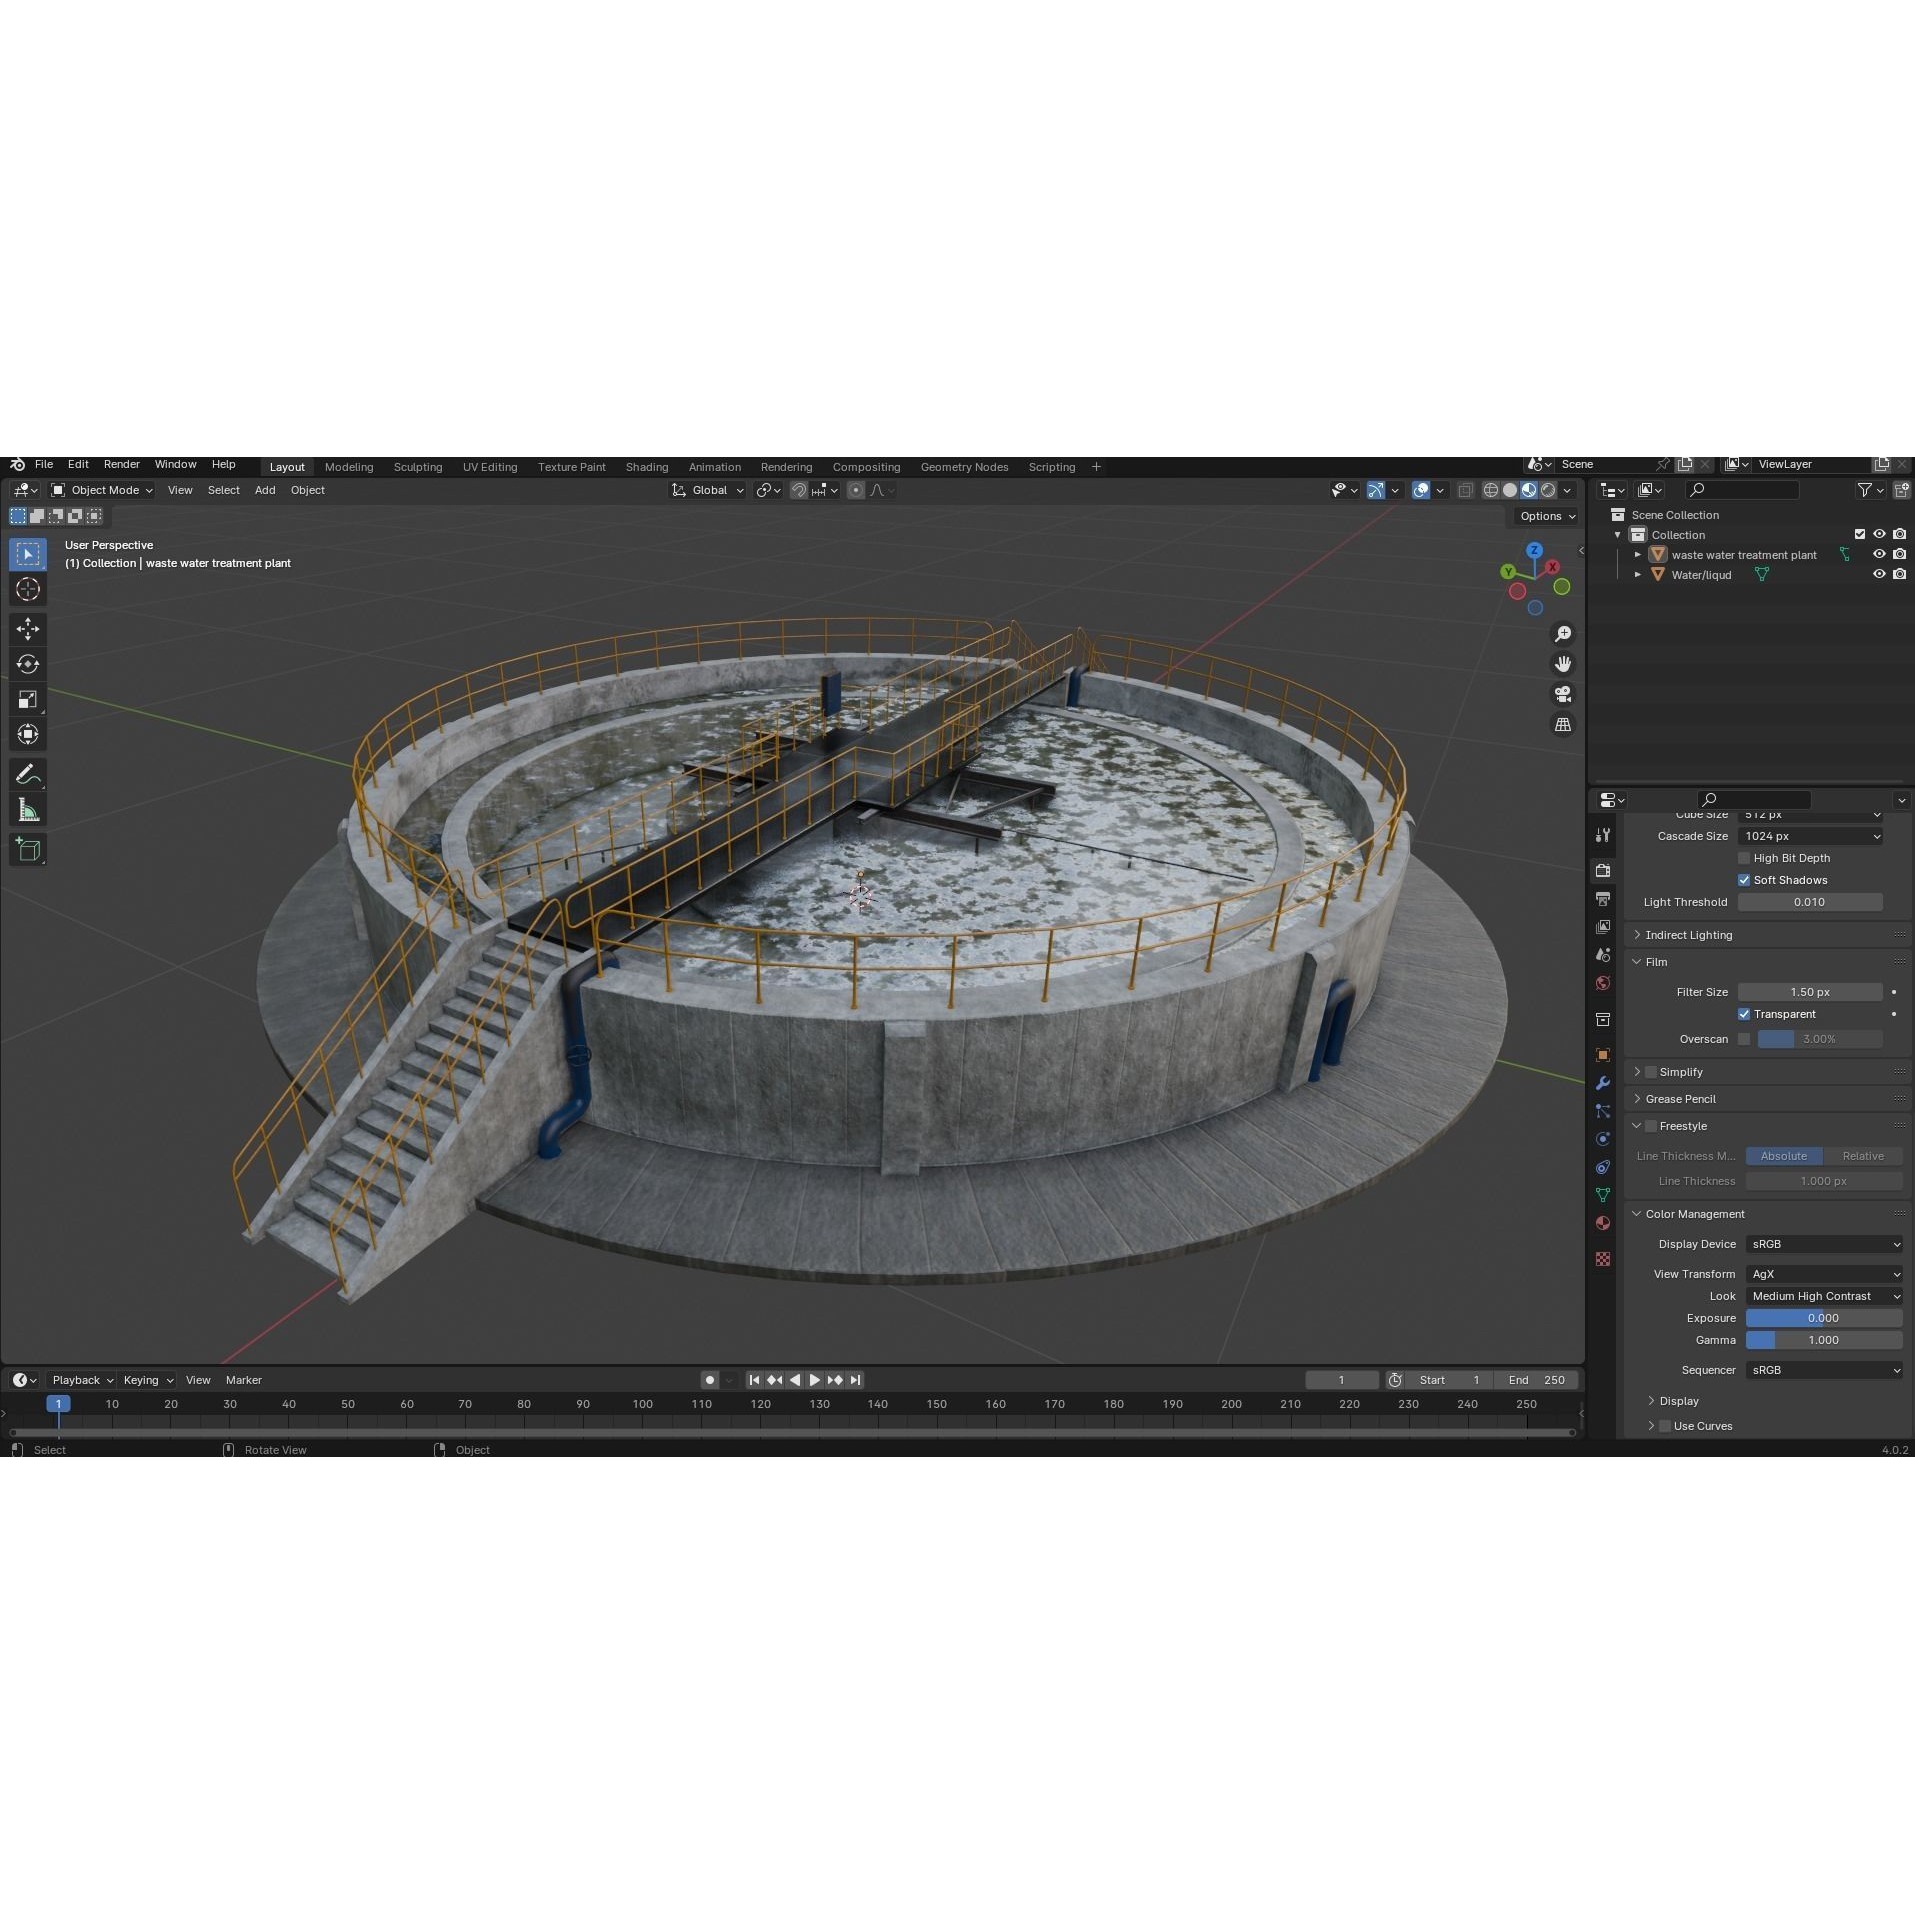The height and width of the screenshot is (1915, 1915).
Task: Select the Move tool in the toolbar
Action: [27, 629]
